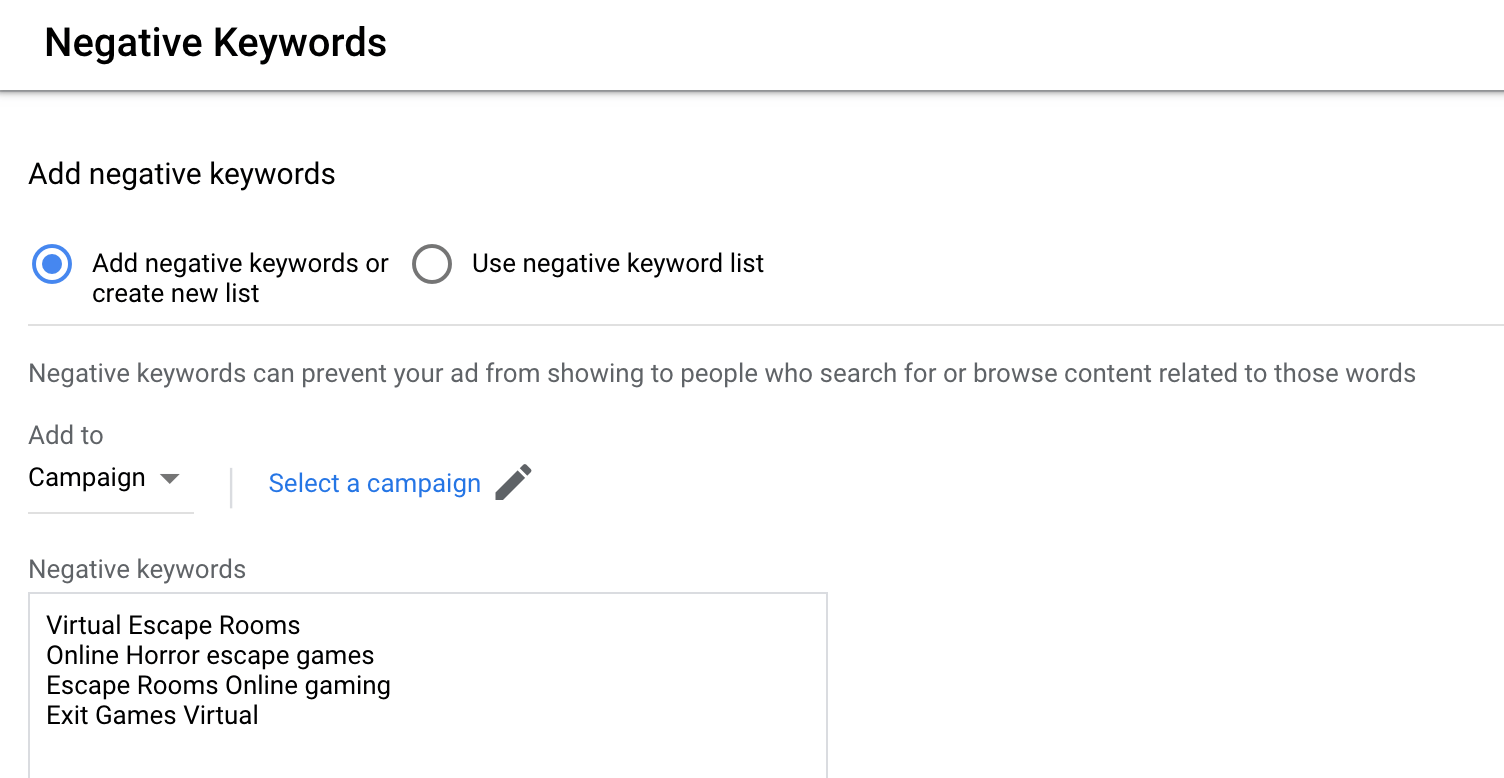Tap the unfilled circle near negative keyword list
Screen dimensions: 1504x778
click(432, 264)
